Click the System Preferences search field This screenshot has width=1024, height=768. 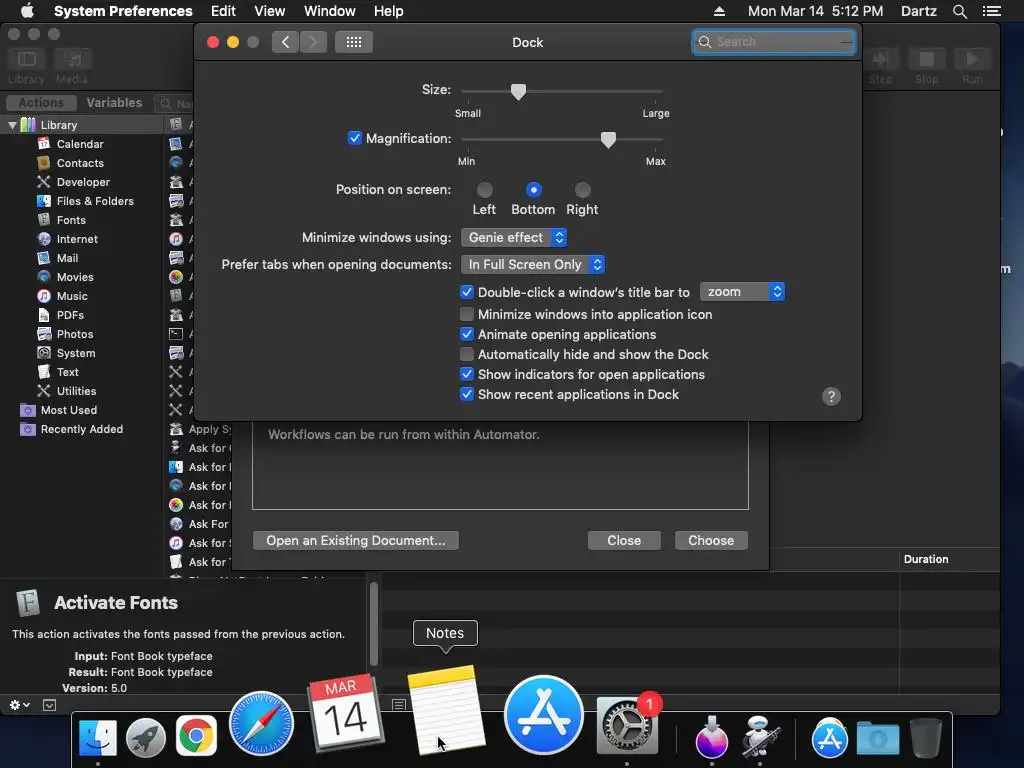(x=774, y=42)
